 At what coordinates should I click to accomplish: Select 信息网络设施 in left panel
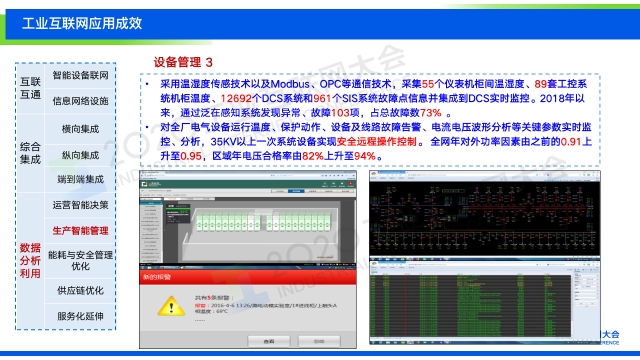[80, 101]
